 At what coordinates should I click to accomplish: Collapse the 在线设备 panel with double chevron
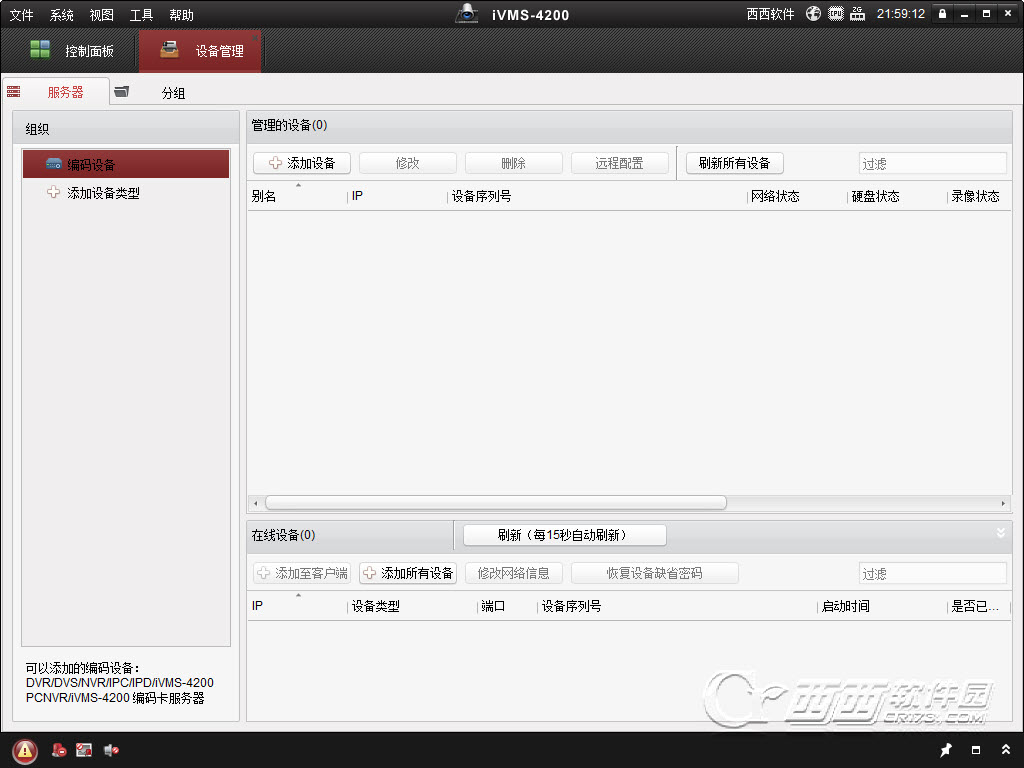pyautogui.click(x=1000, y=535)
